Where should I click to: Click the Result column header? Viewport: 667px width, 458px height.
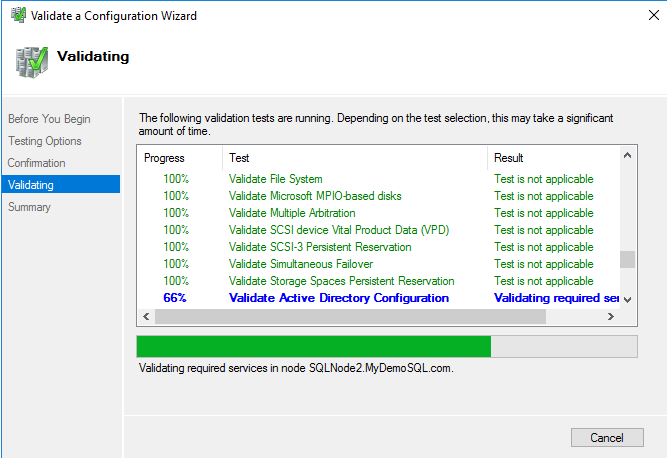[x=509, y=158]
